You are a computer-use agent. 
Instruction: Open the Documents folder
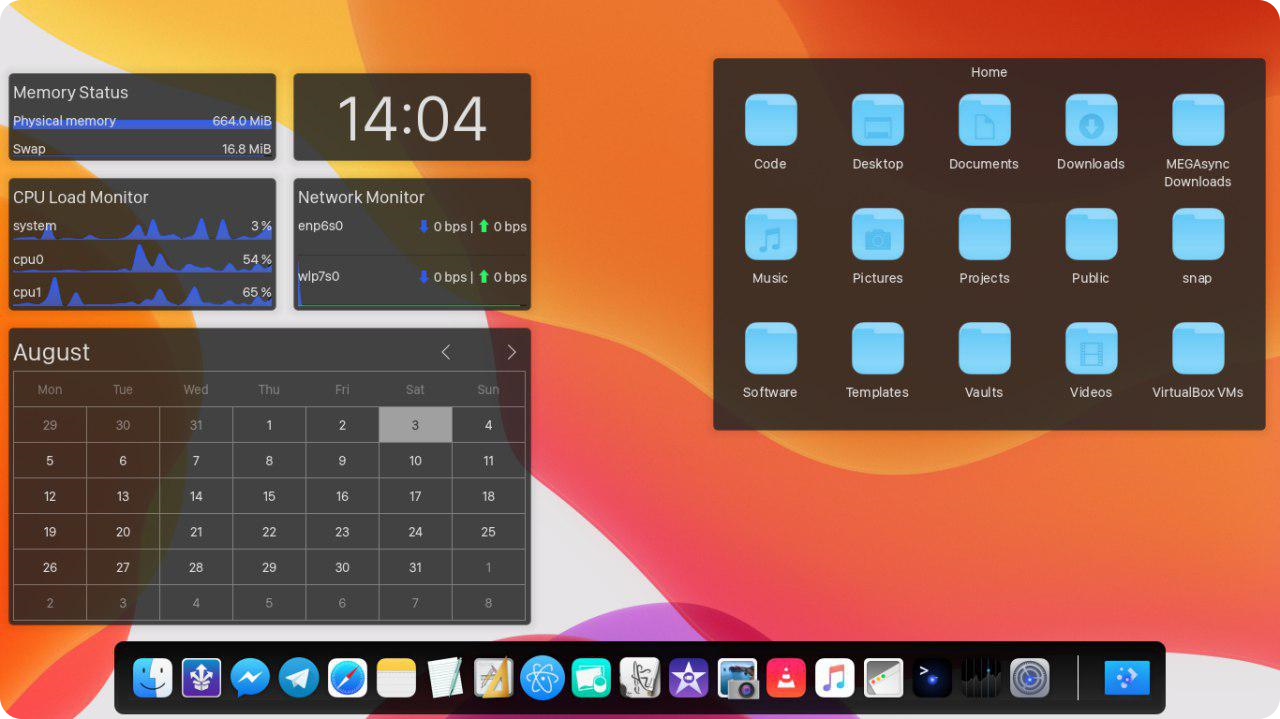click(x=984, y=132)
